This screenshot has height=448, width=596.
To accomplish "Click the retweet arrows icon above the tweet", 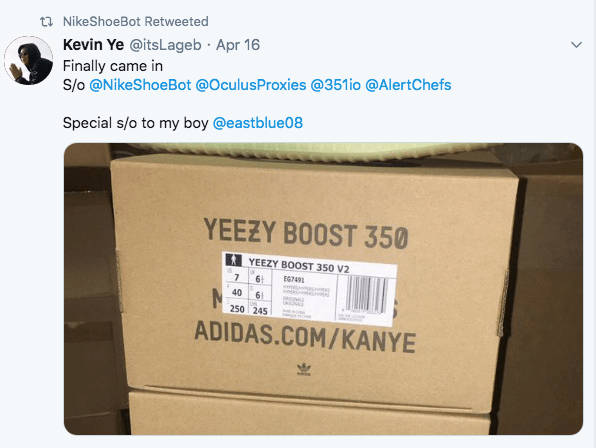I will [46, 22].
